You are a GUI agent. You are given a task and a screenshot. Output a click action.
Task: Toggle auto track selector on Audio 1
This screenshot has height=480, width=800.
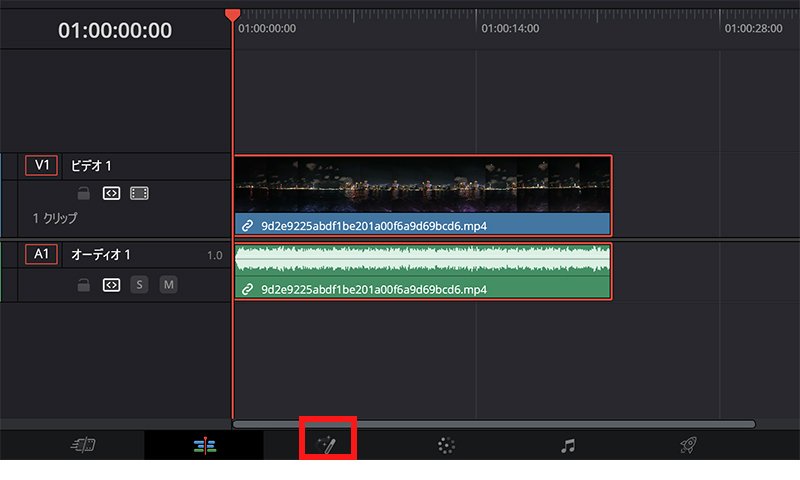tap(111, 285)
